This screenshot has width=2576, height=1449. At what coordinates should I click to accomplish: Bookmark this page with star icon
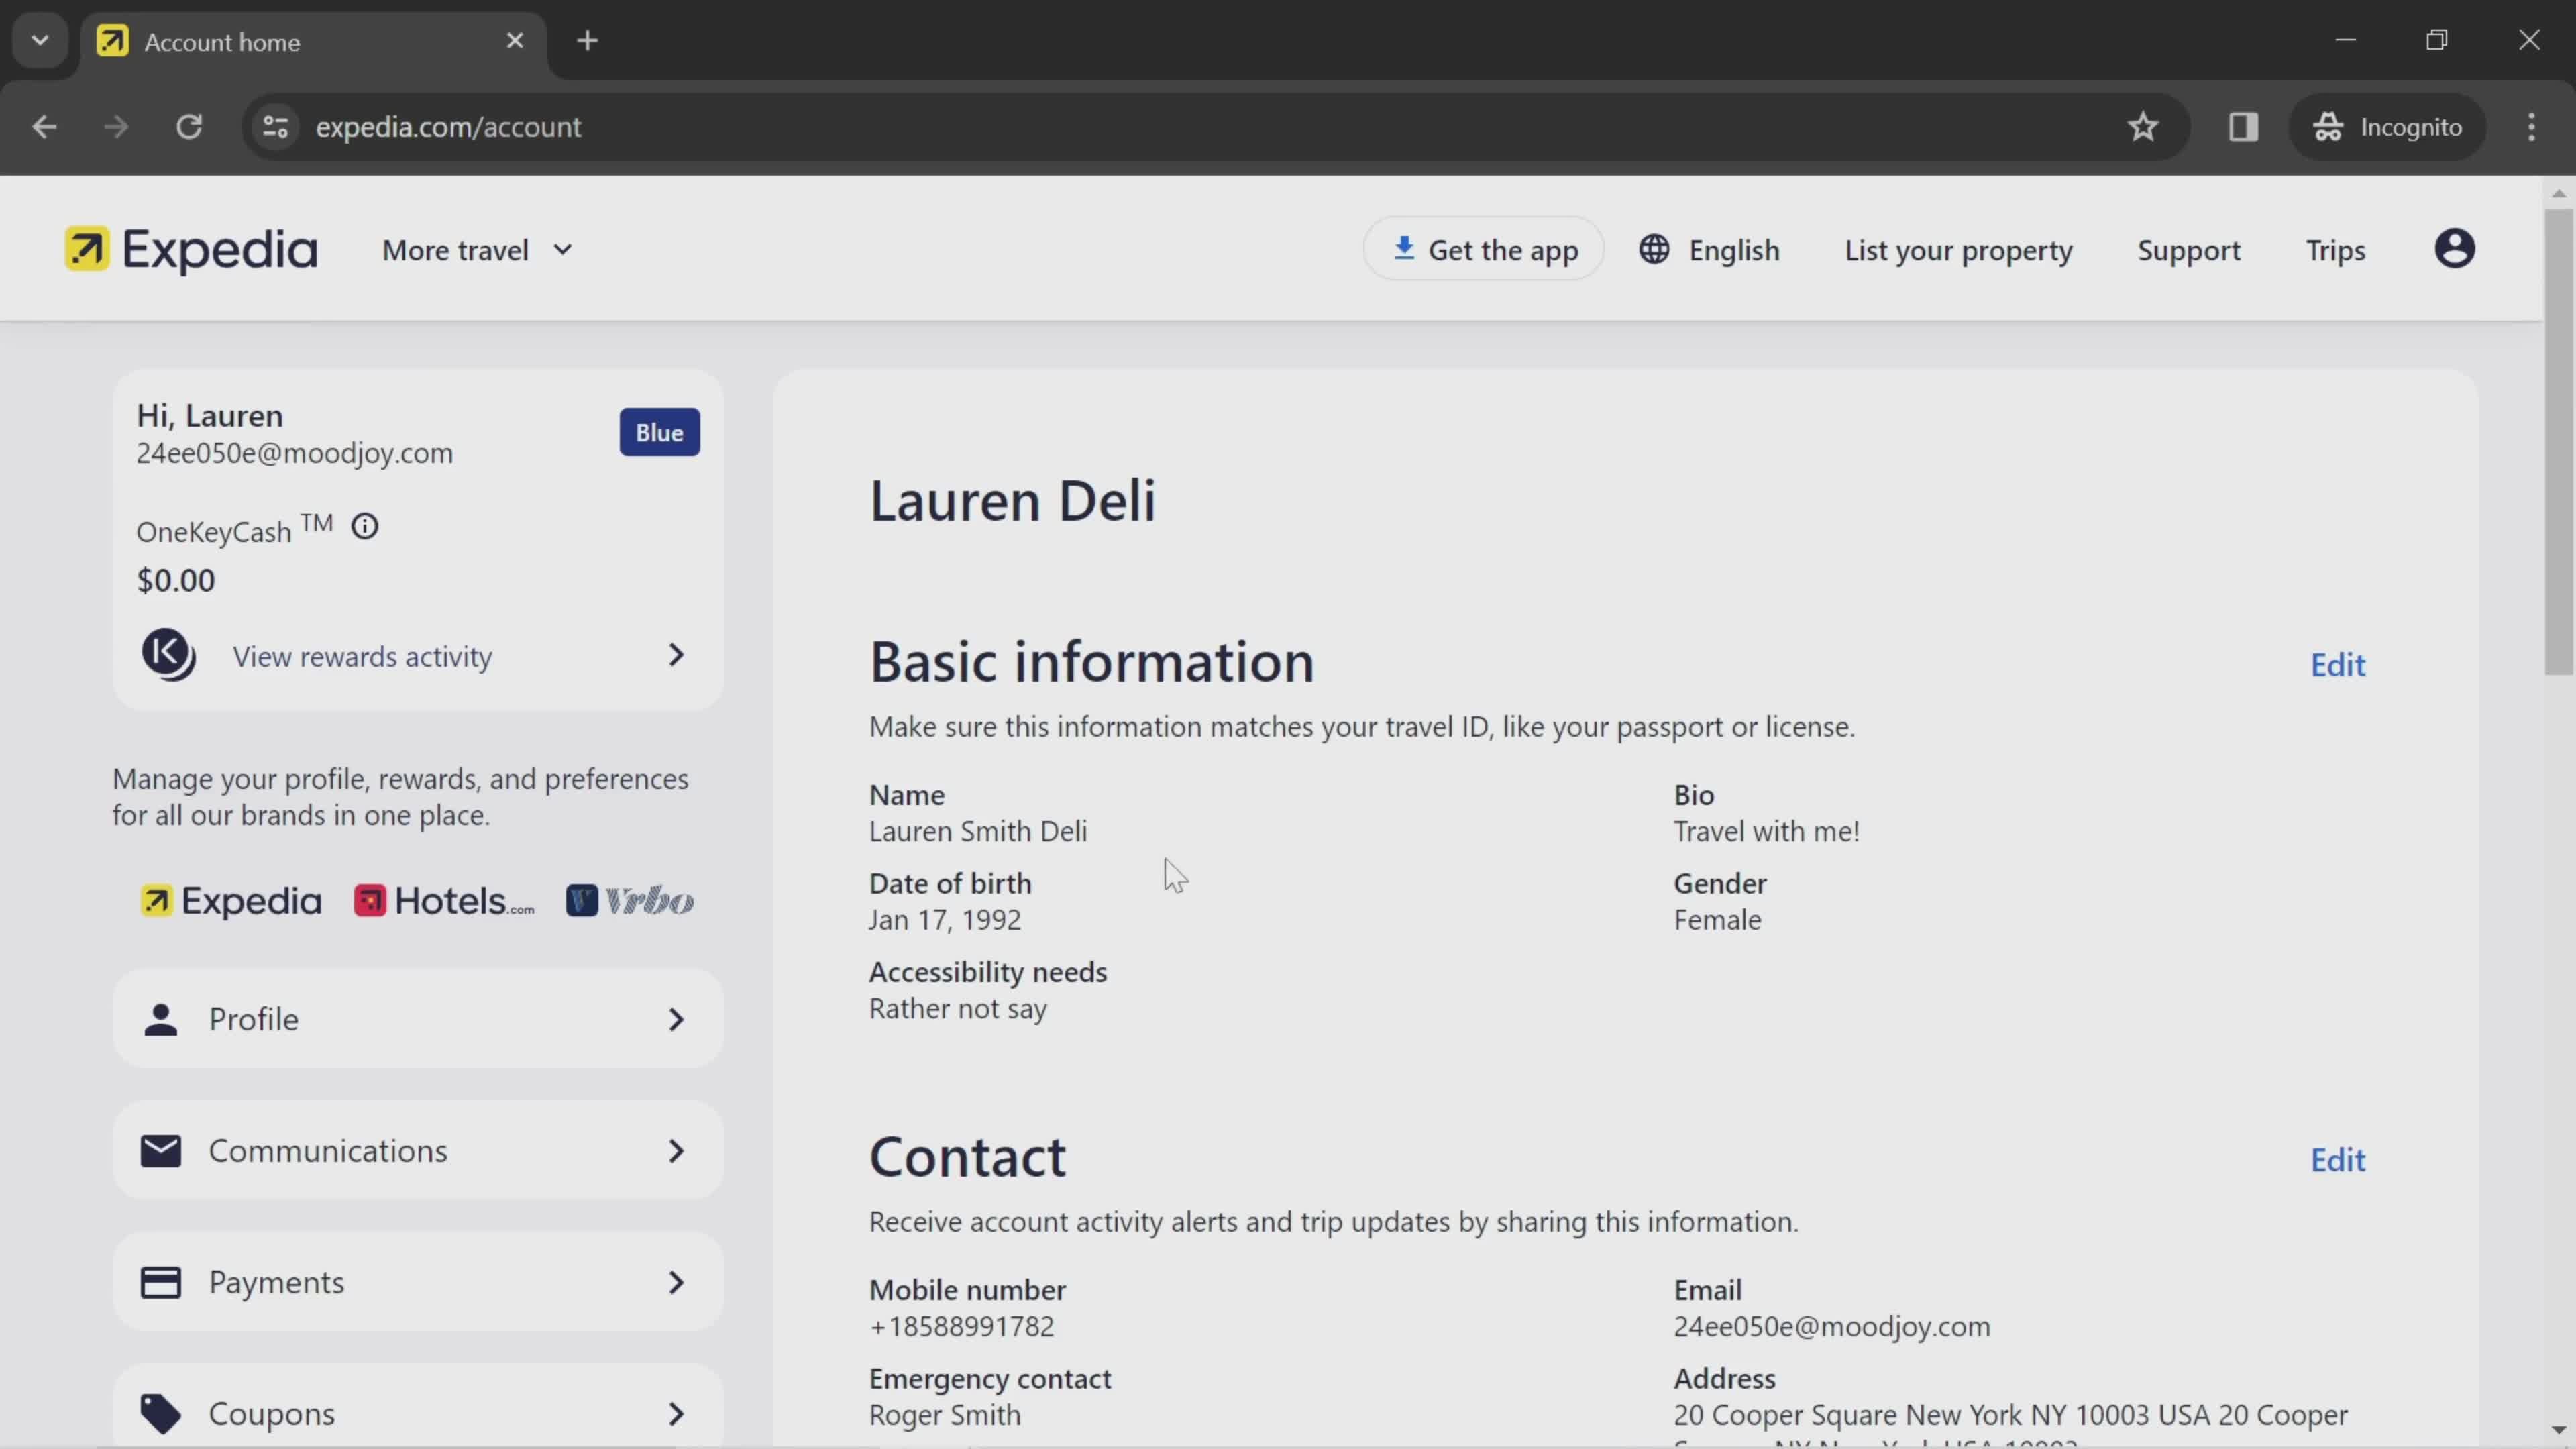2142,127
